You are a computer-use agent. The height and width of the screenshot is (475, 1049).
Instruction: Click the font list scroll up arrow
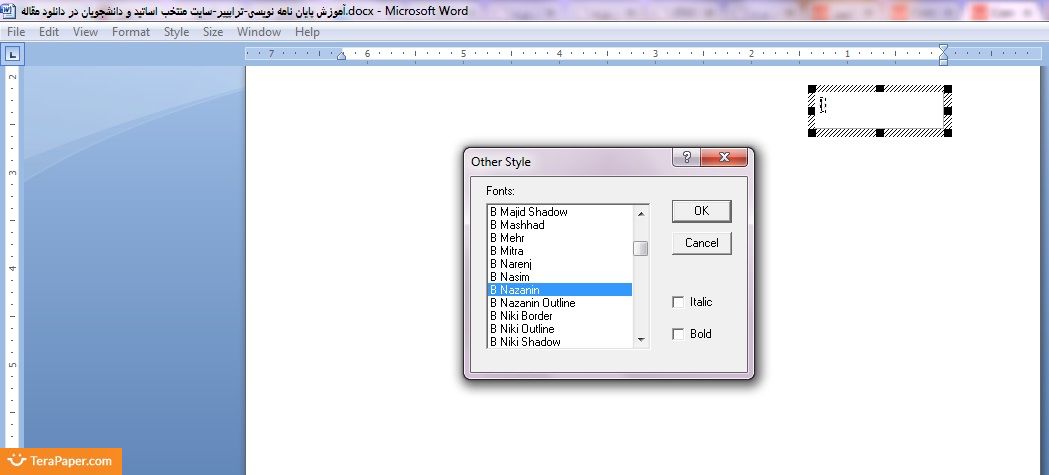pos(641,213)
